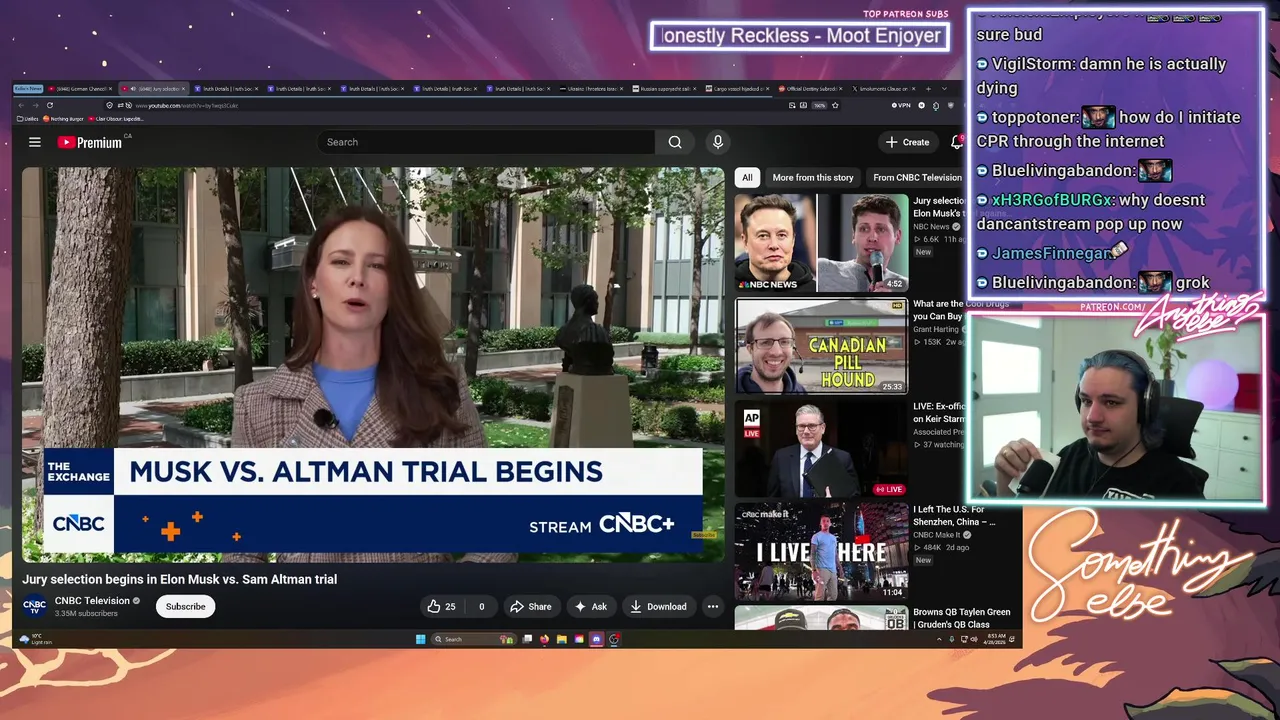Viewport: 1280px width, 720px height.
Task: Click the CNBC video player
Action: point(373,364)
